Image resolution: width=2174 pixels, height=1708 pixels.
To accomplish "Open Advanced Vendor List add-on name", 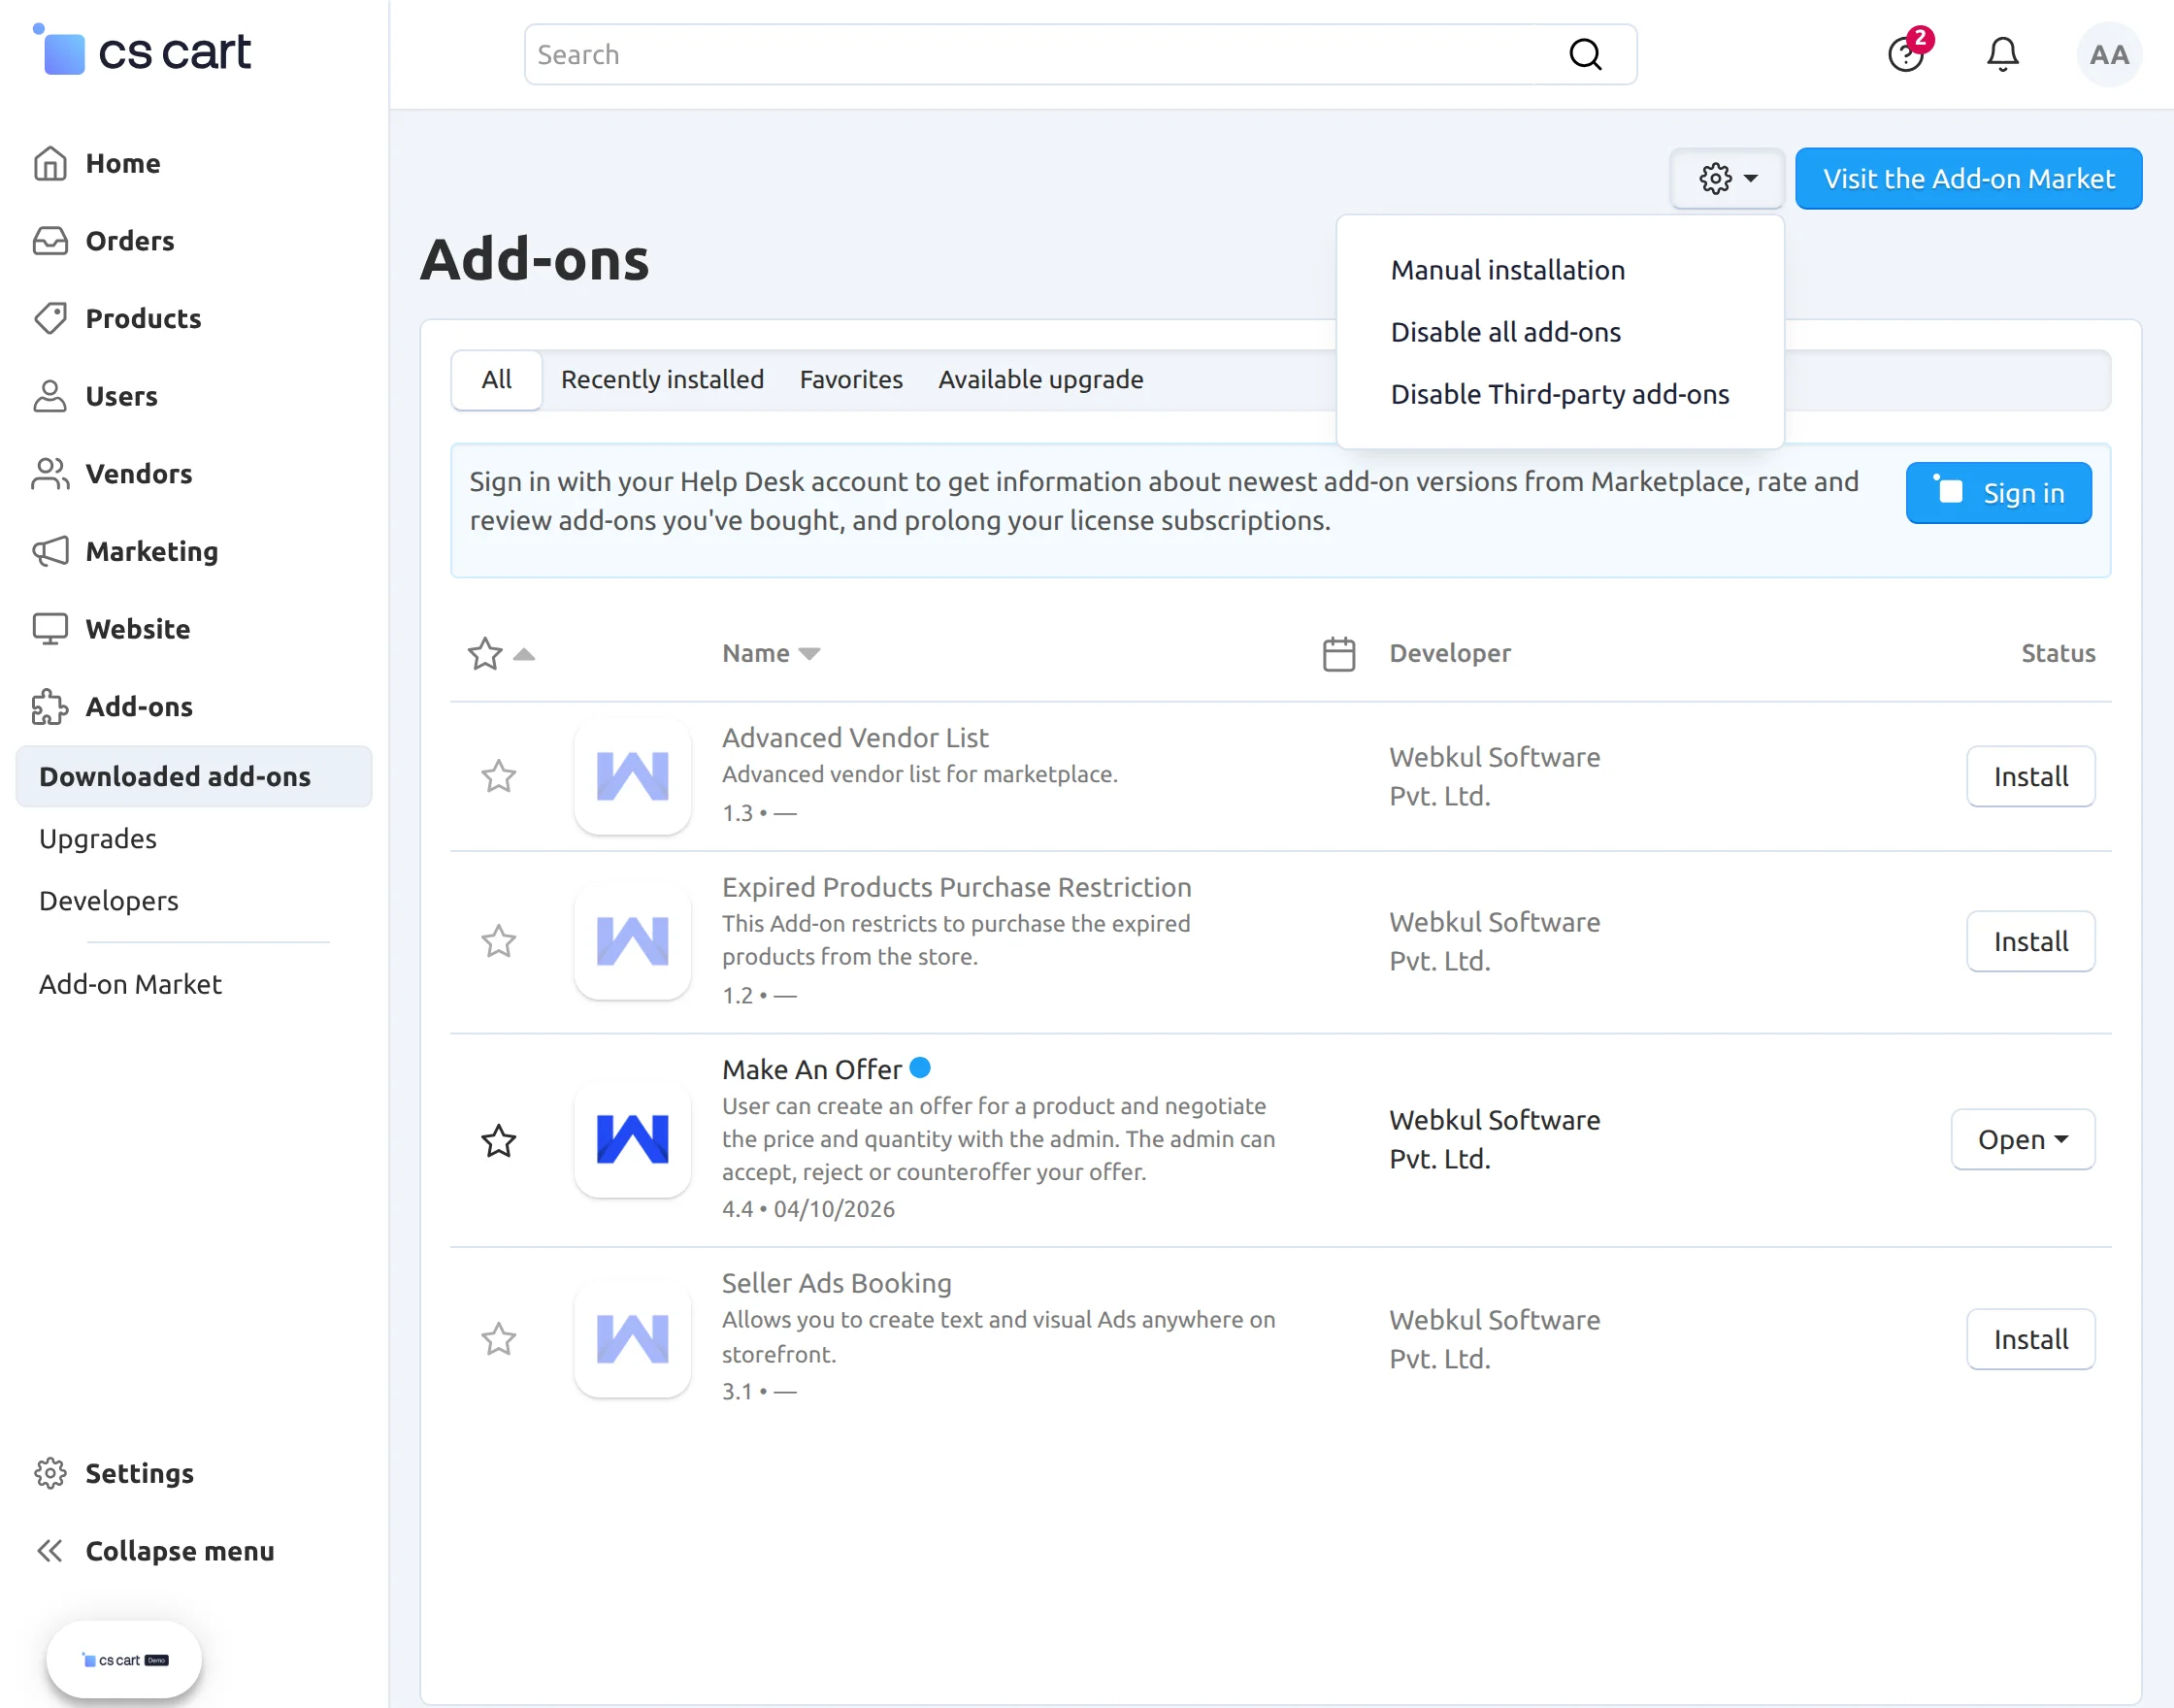I will point(854,737).
